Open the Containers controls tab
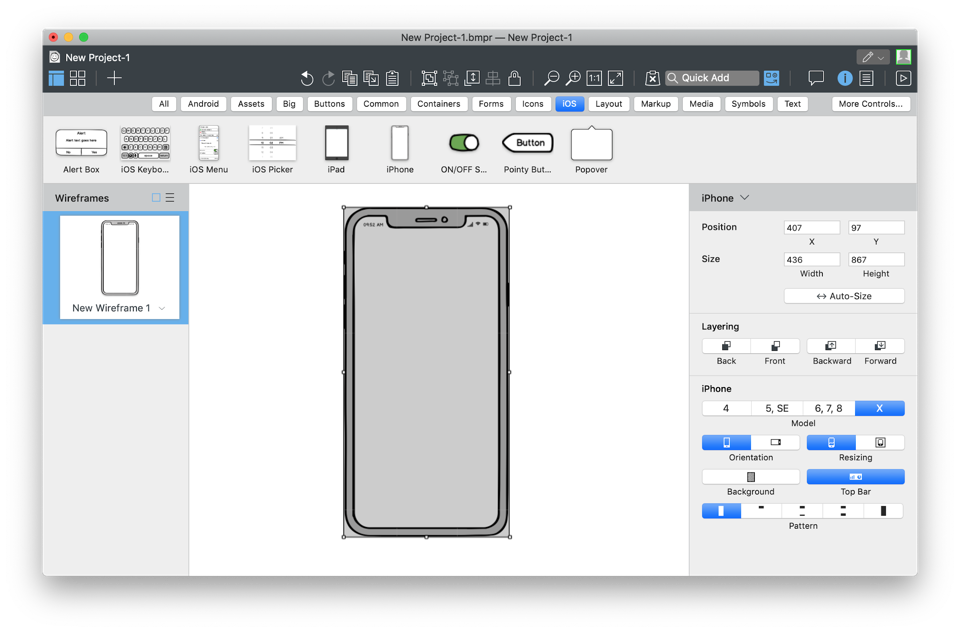Image resolution: width=960 pixels, height=632 pixels. point(439,104)
